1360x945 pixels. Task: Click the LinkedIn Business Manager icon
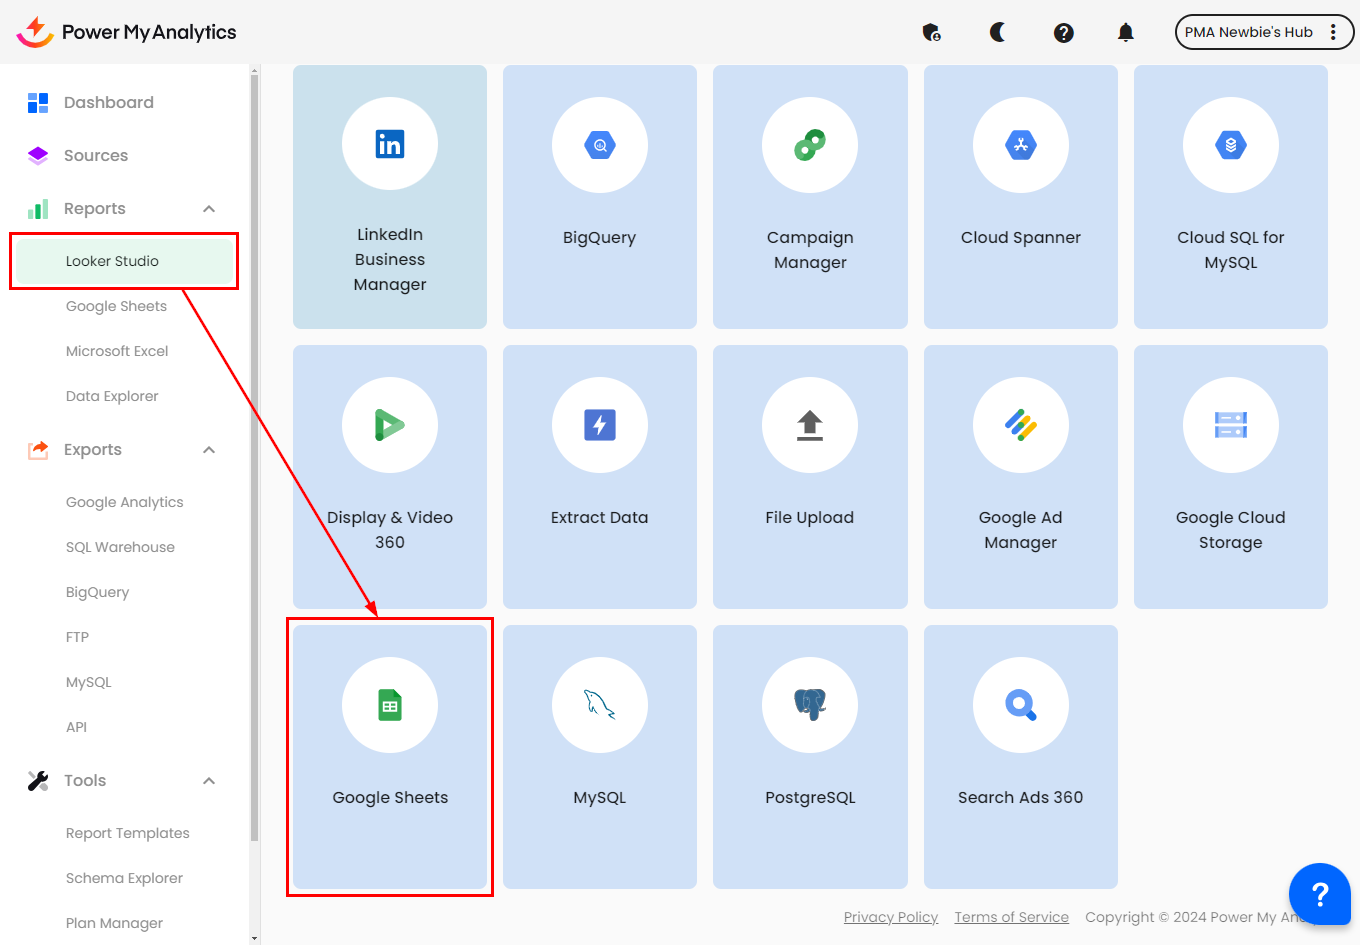(x=389, y=145)
